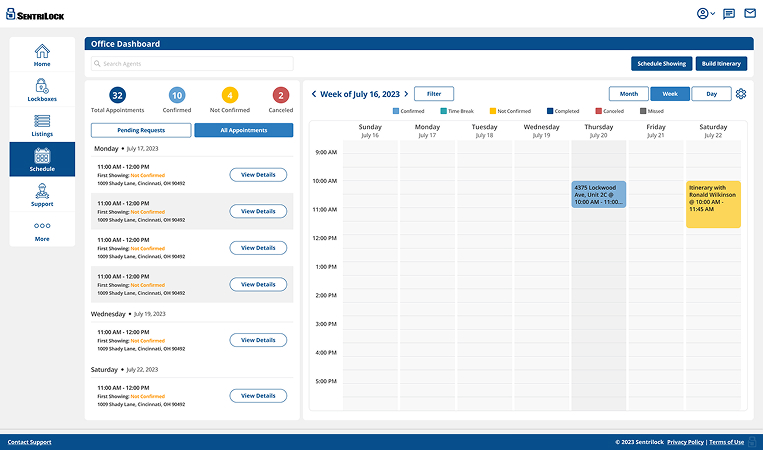Open the More menu in sidebar
The width and height of the screenshot is (764, 450).
(42, 230)
